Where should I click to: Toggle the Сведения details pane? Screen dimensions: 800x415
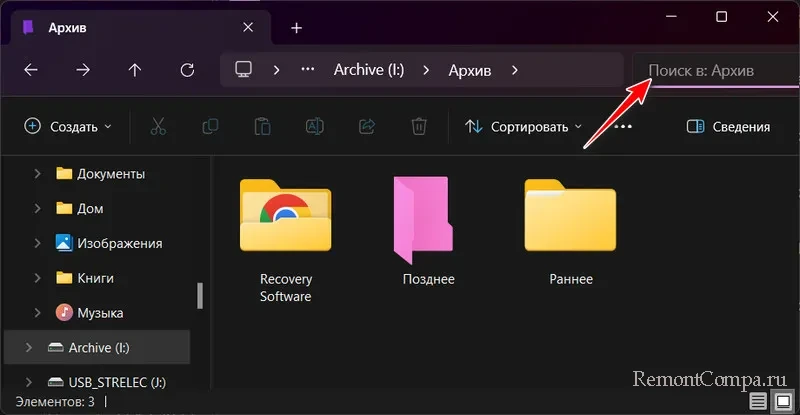point(729,127)
